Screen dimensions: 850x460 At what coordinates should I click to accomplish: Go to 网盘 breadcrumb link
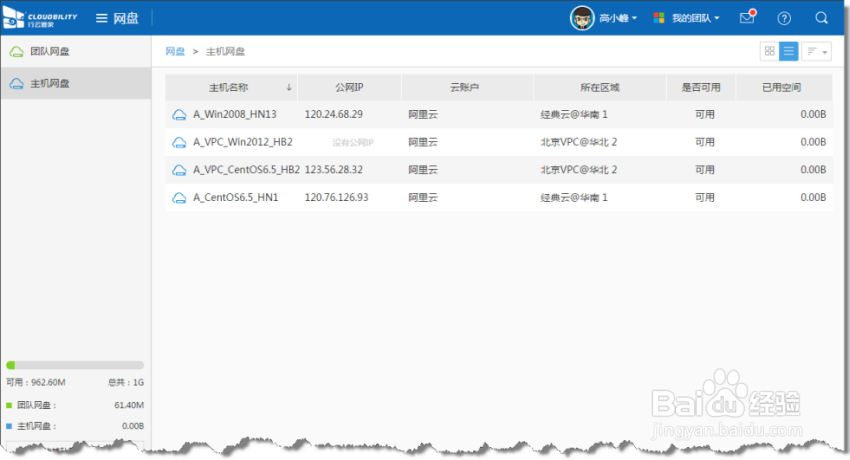[x=175, y=51]
